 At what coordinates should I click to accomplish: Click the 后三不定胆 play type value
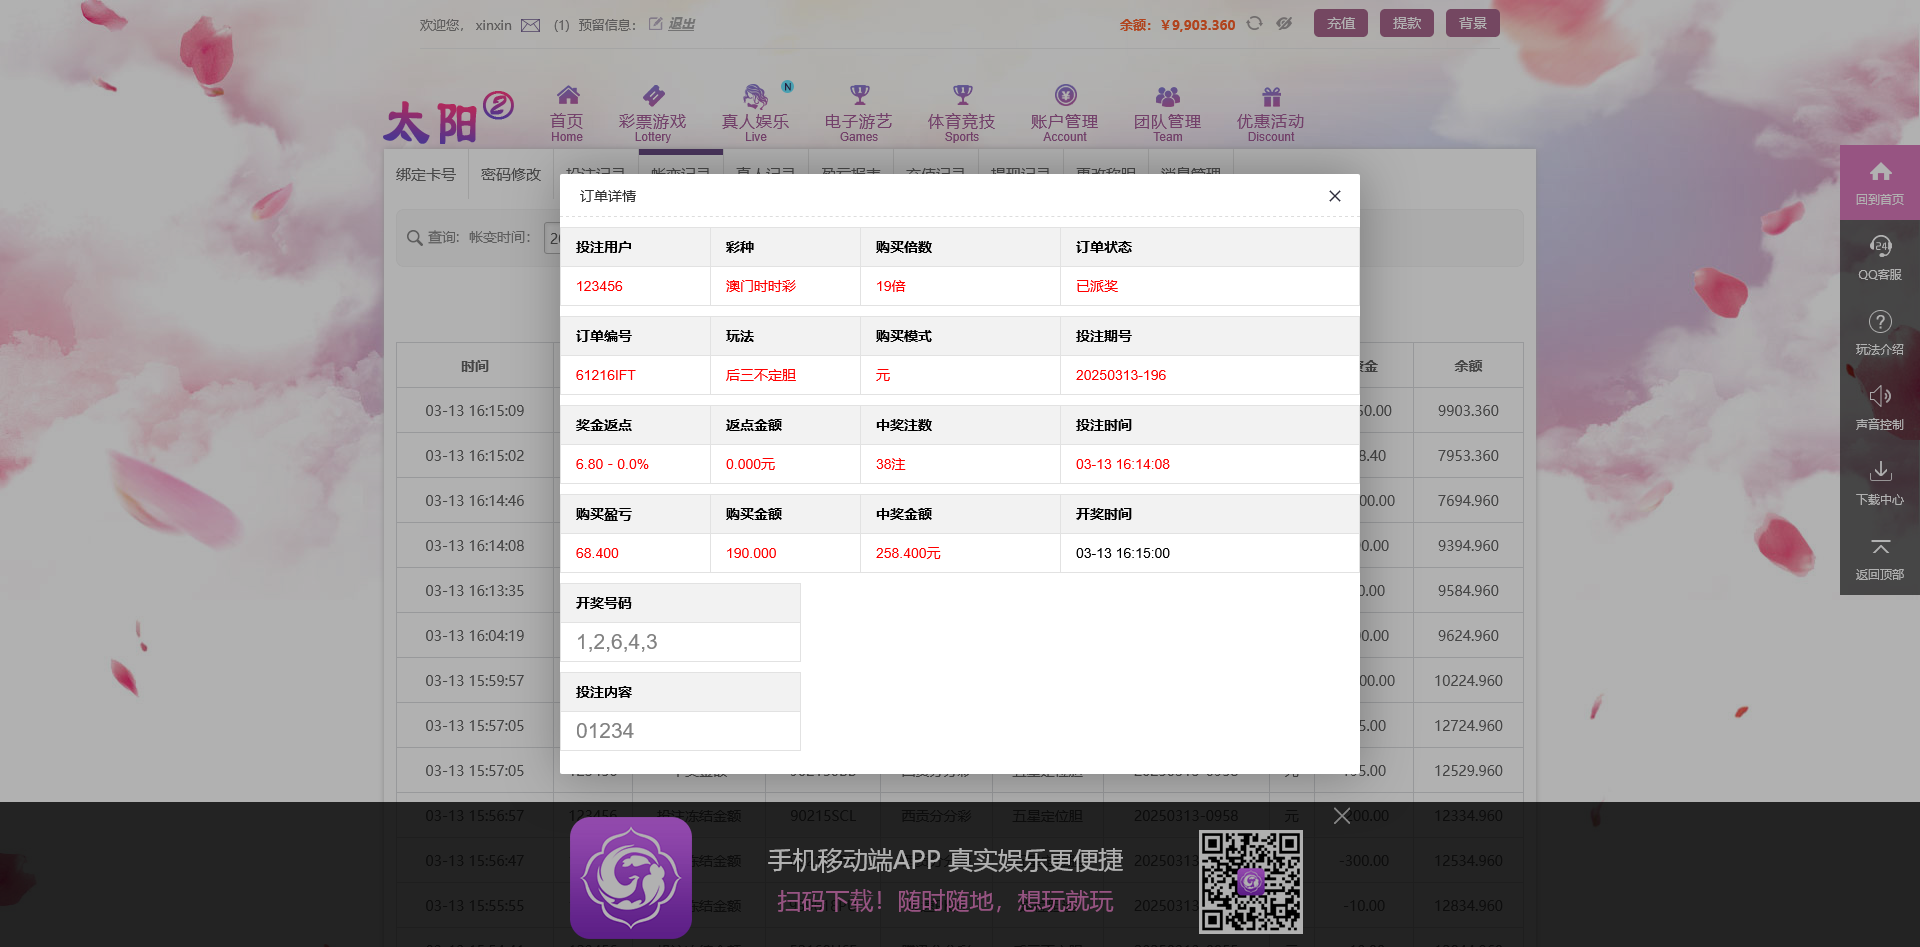pos(761,375)
